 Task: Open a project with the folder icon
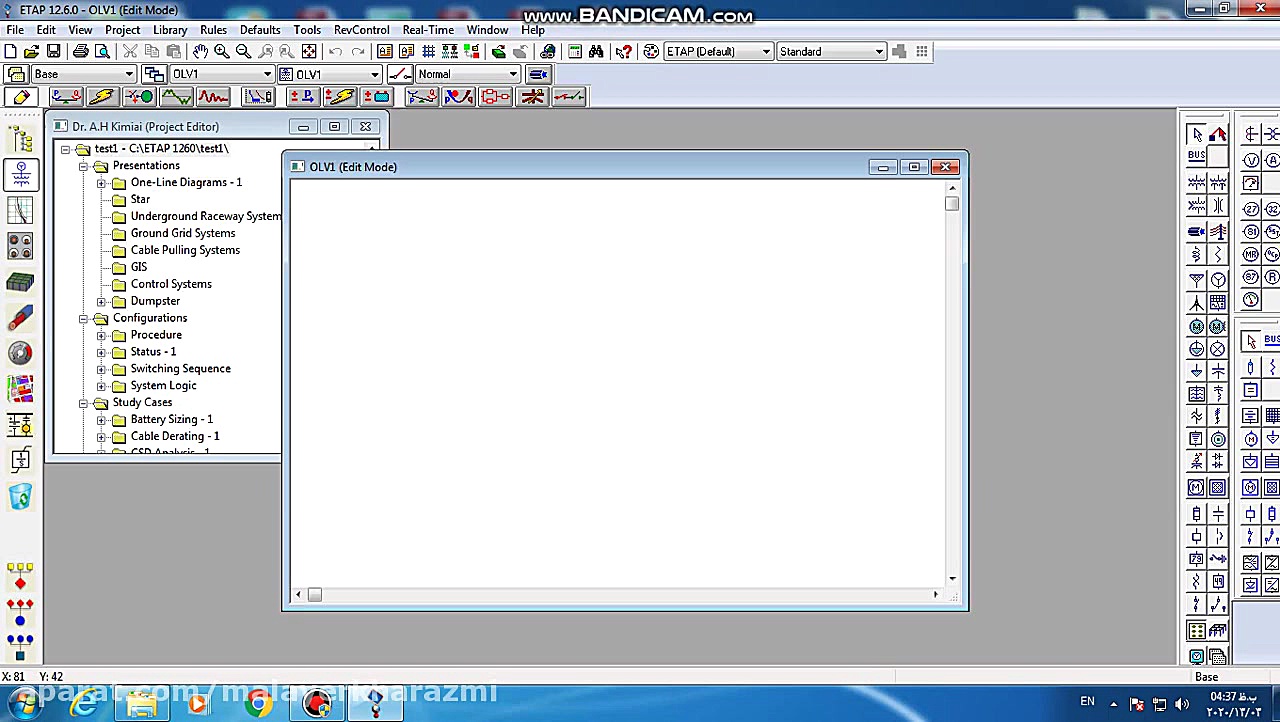(31, 52)
